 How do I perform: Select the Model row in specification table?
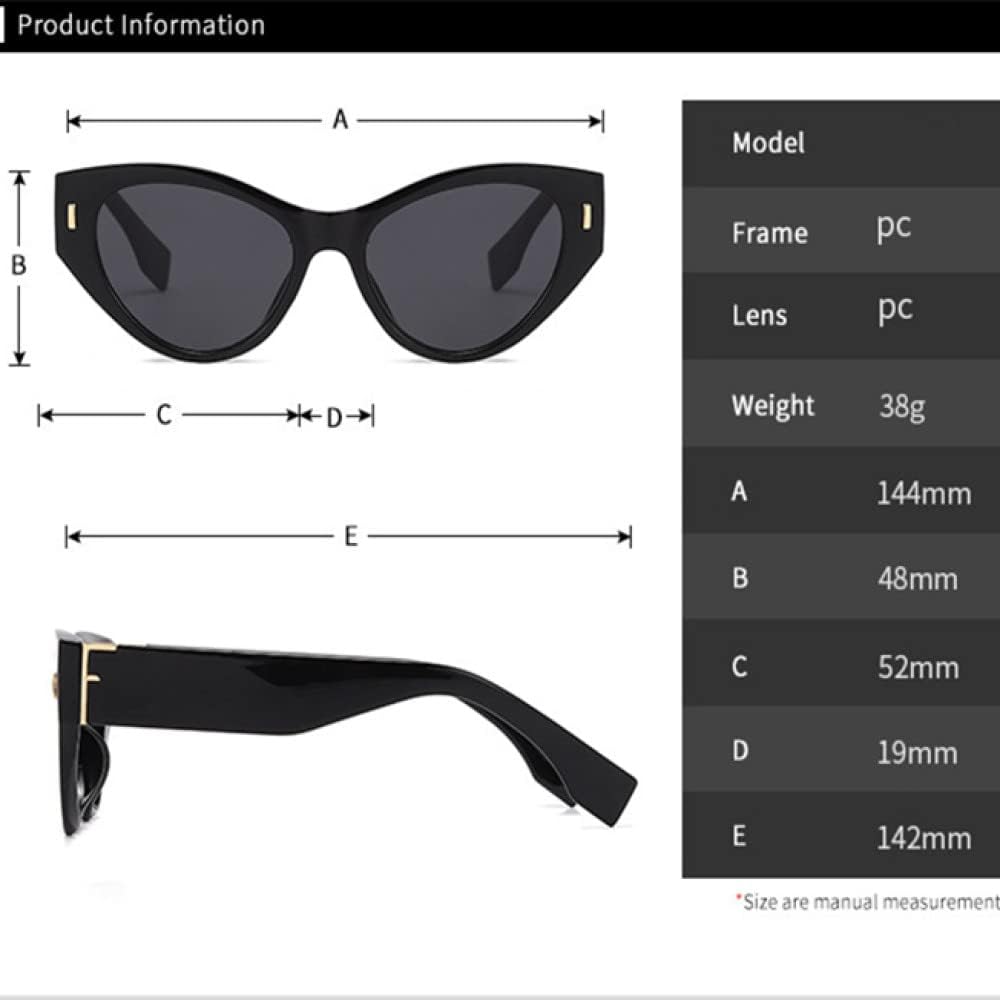[841, 143]
